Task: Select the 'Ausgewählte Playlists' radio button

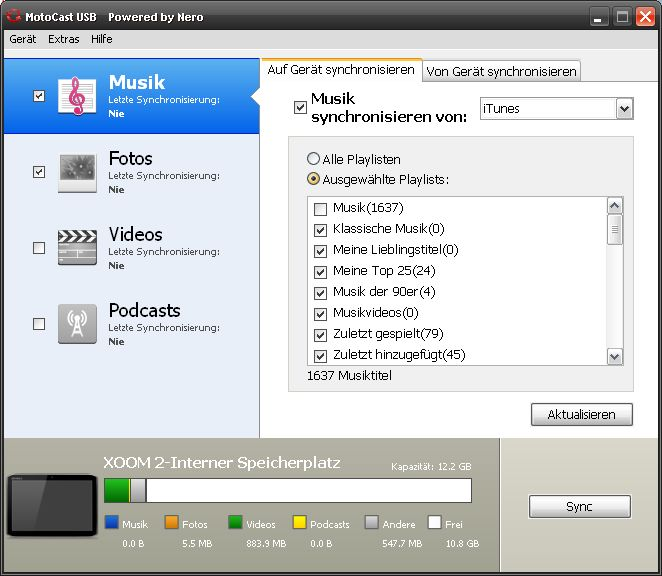Action: click(x=313, y=179)
